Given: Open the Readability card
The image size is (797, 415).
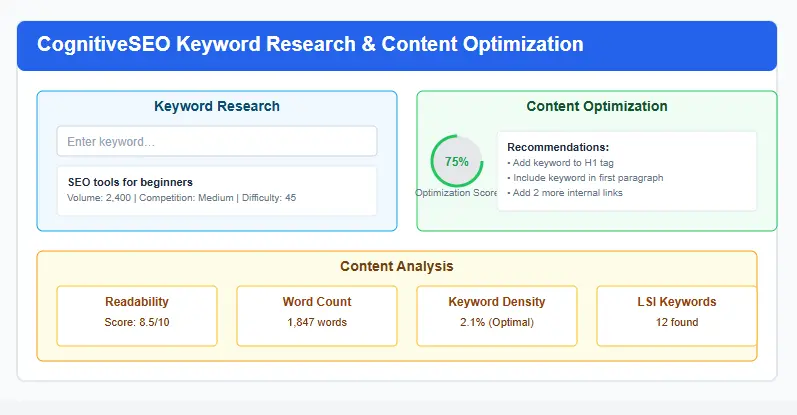Looking at the screenshot, I should coord(137,315).
